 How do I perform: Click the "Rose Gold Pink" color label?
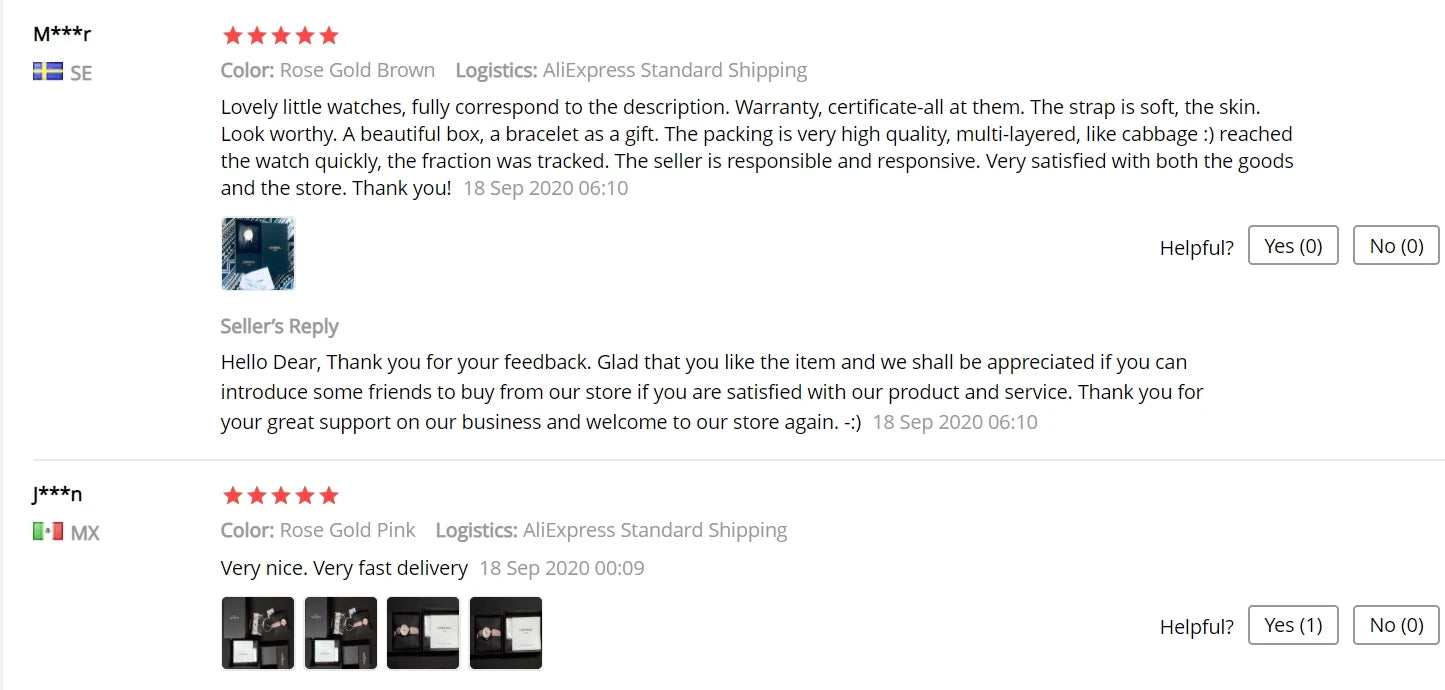pos(347,530)
